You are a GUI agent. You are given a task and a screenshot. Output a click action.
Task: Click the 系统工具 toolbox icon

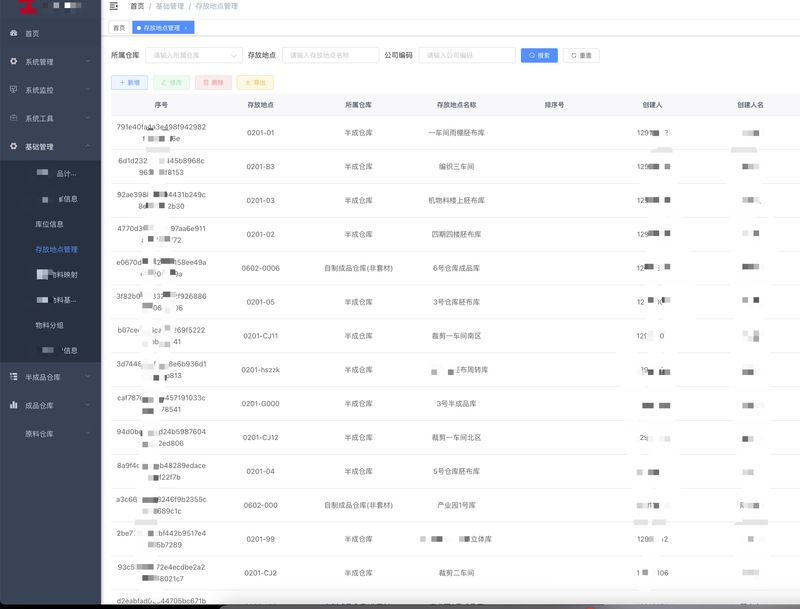14,118
